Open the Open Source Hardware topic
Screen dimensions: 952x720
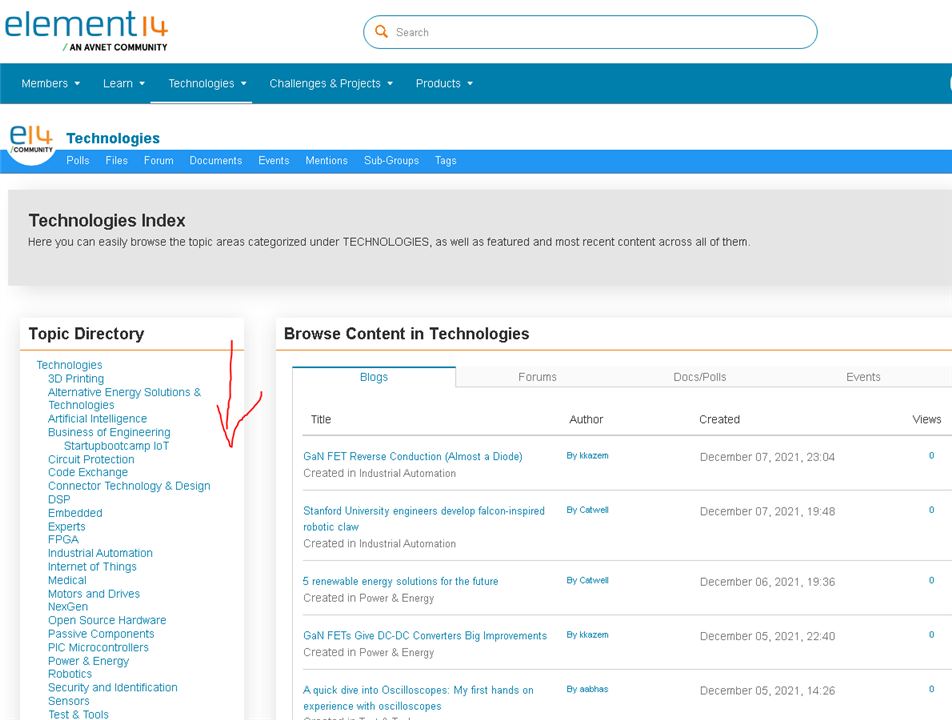click(107, 620)
